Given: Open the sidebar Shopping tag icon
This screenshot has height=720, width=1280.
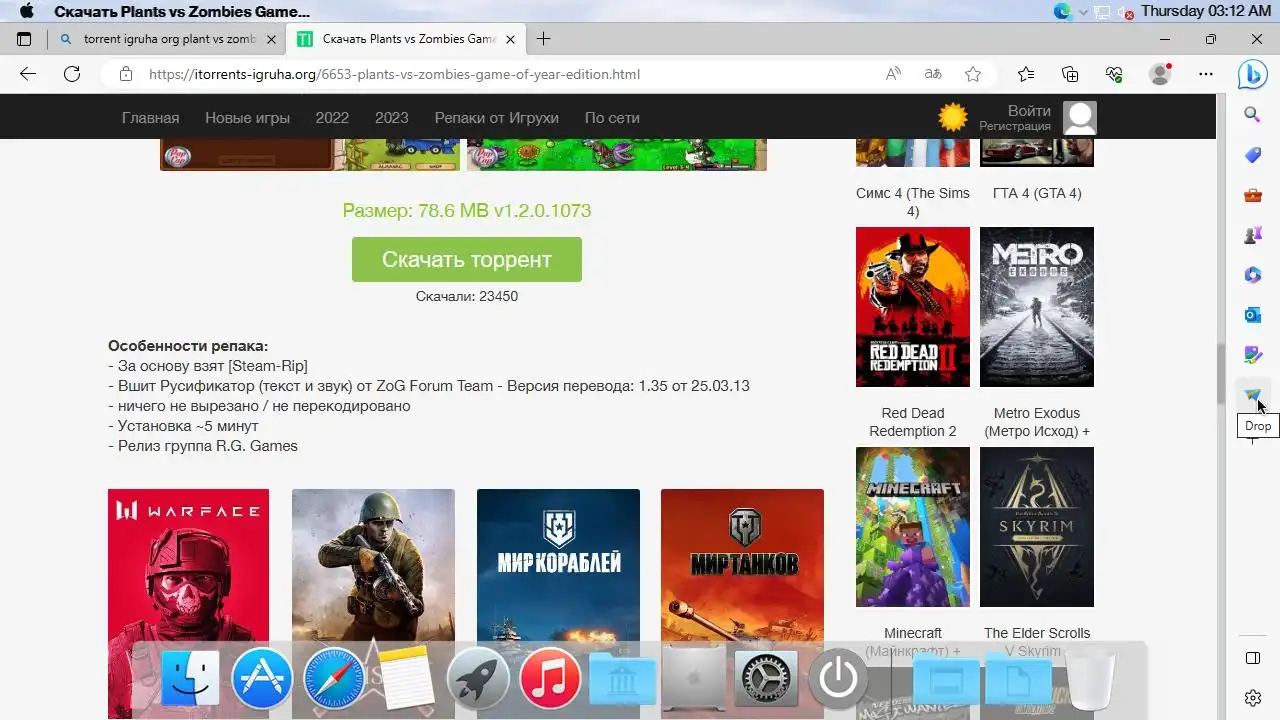Looking at the screenshot, I should click(1253, 155).
